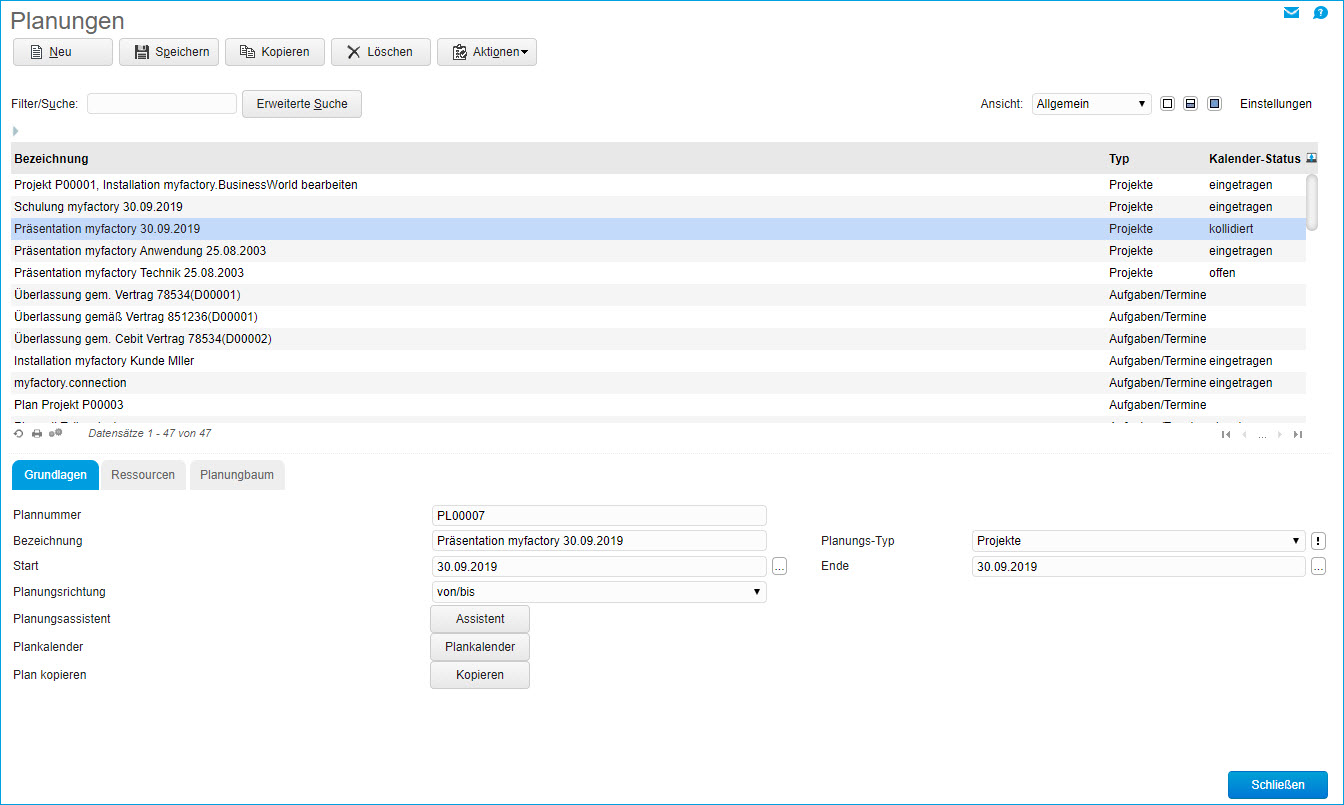Print the record list via printer icon
Screen dimensions: 1344x805
37,434
